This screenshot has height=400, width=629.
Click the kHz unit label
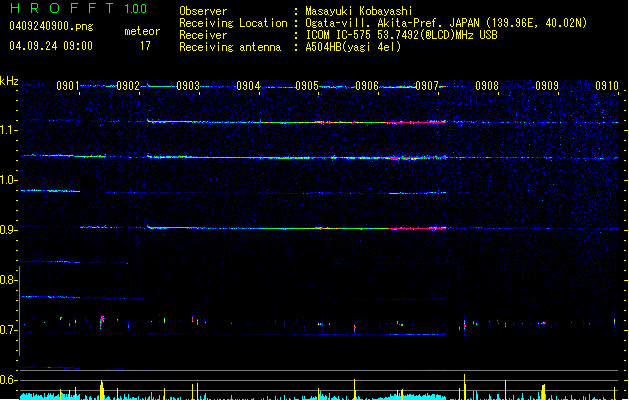click(x=10, y=81)
